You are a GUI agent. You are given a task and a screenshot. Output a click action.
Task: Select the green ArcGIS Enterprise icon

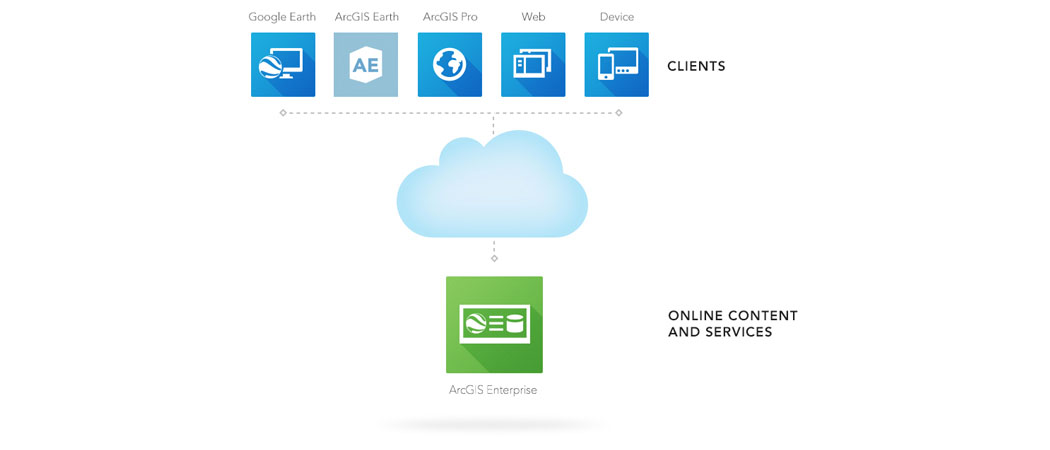click(x=494, y=325)
